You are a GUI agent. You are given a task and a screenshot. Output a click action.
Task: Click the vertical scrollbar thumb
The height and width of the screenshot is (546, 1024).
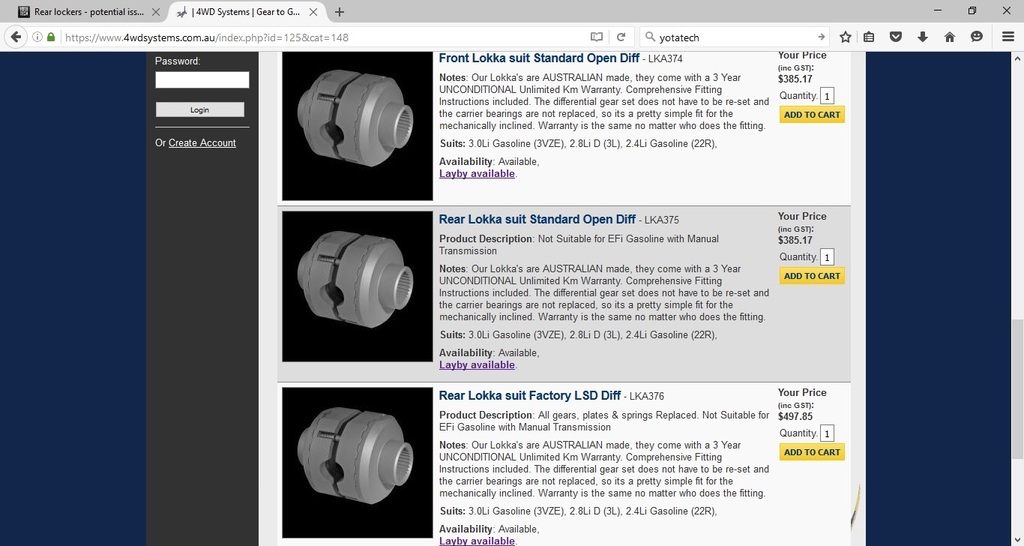[x=1017, y=389]
